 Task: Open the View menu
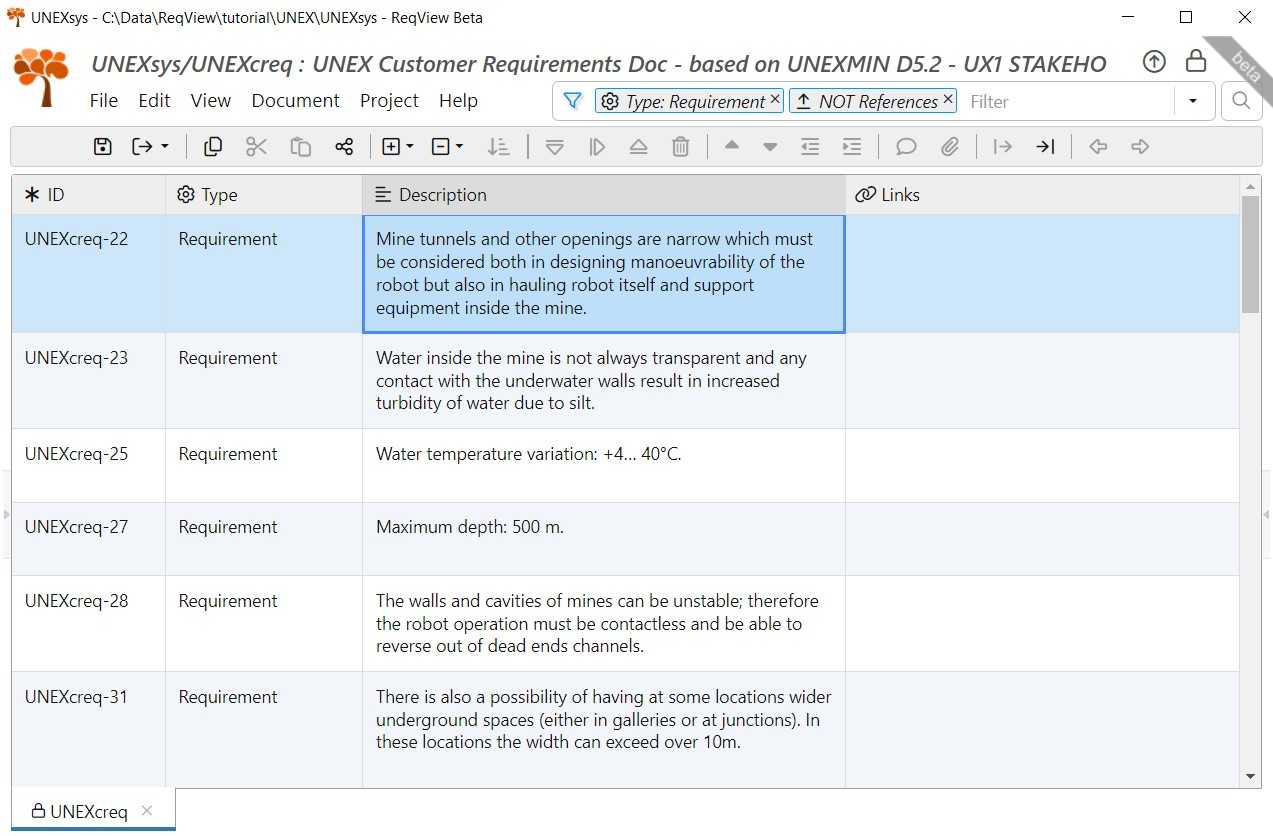click(x=211, y=101)
